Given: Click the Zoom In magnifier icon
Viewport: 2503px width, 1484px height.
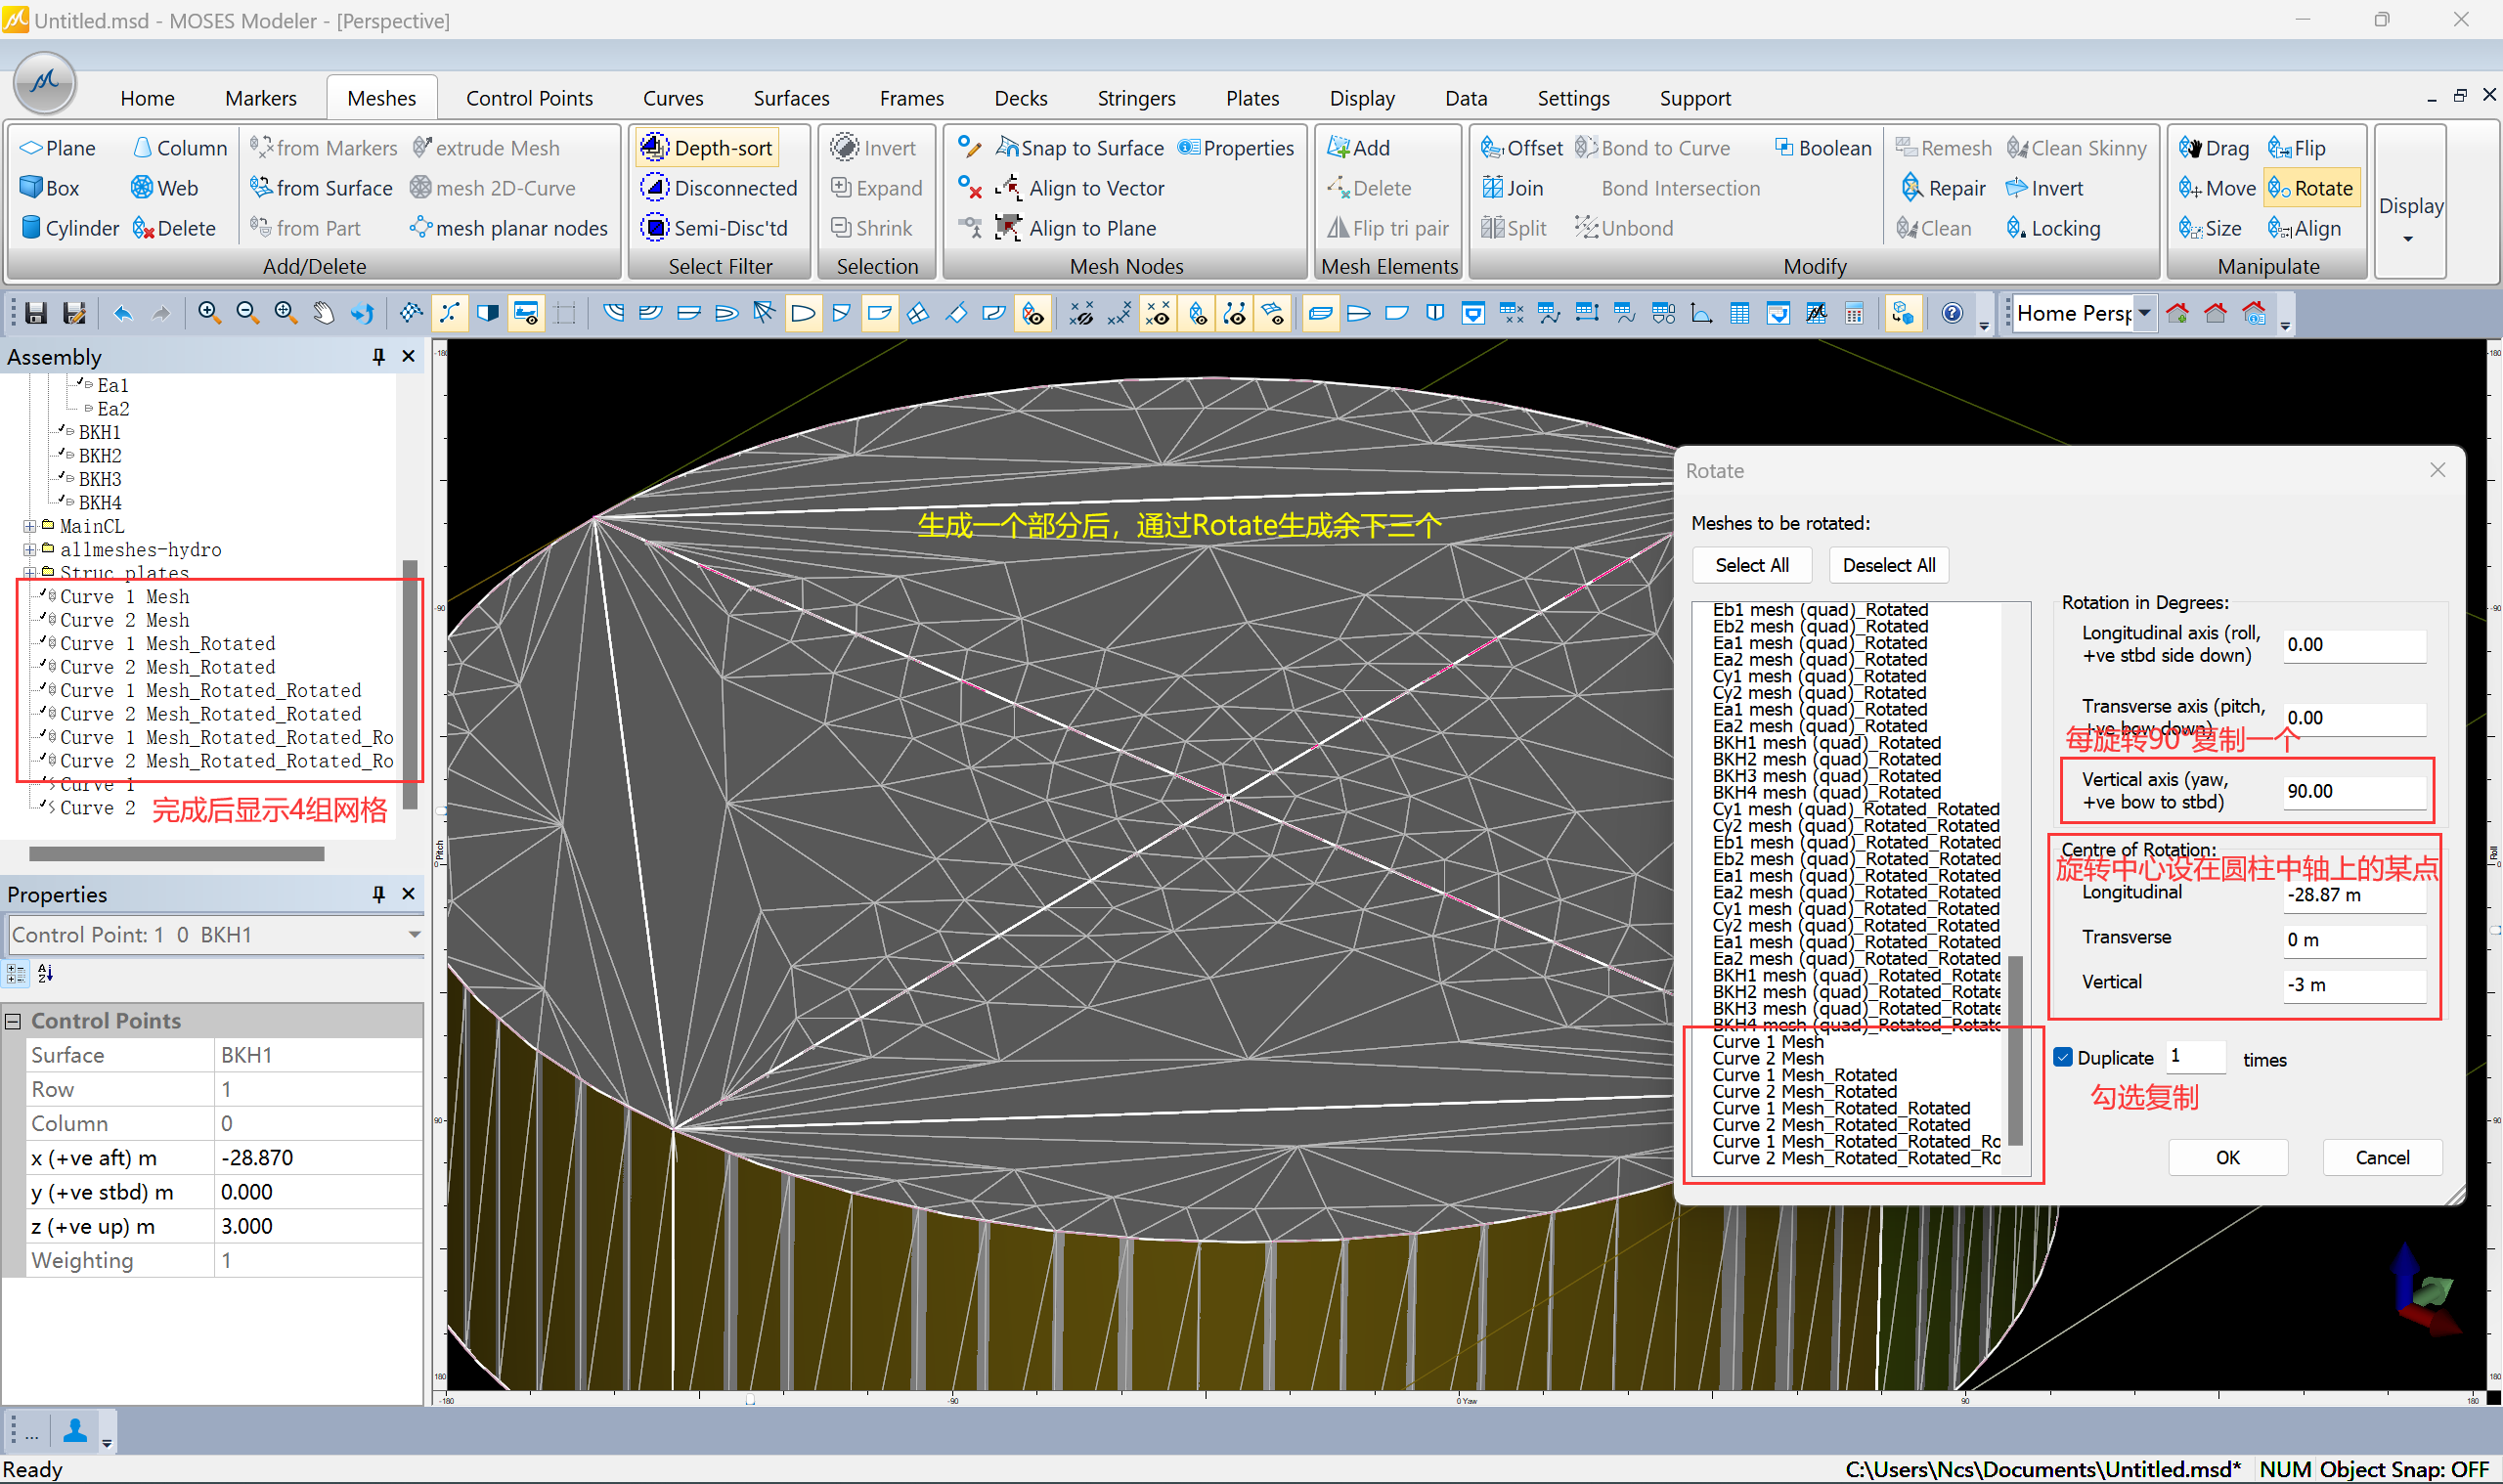Looking at the screenshot, I should click(x=209, y=313).
